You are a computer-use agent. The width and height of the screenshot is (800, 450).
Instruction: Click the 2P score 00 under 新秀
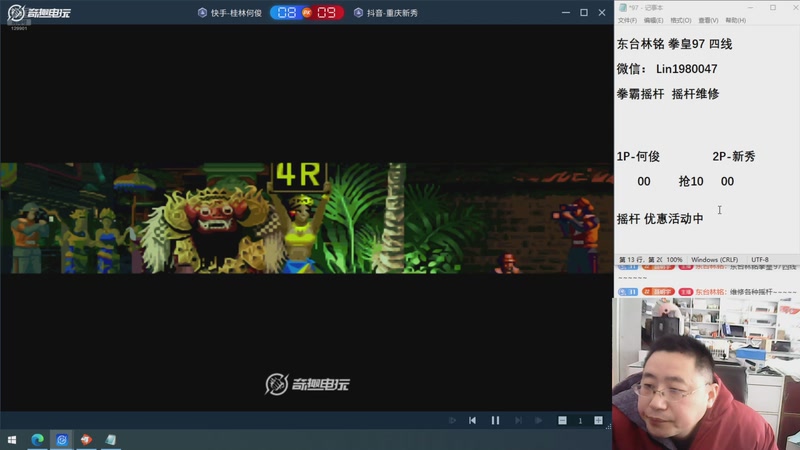click(x=728, y=182)
